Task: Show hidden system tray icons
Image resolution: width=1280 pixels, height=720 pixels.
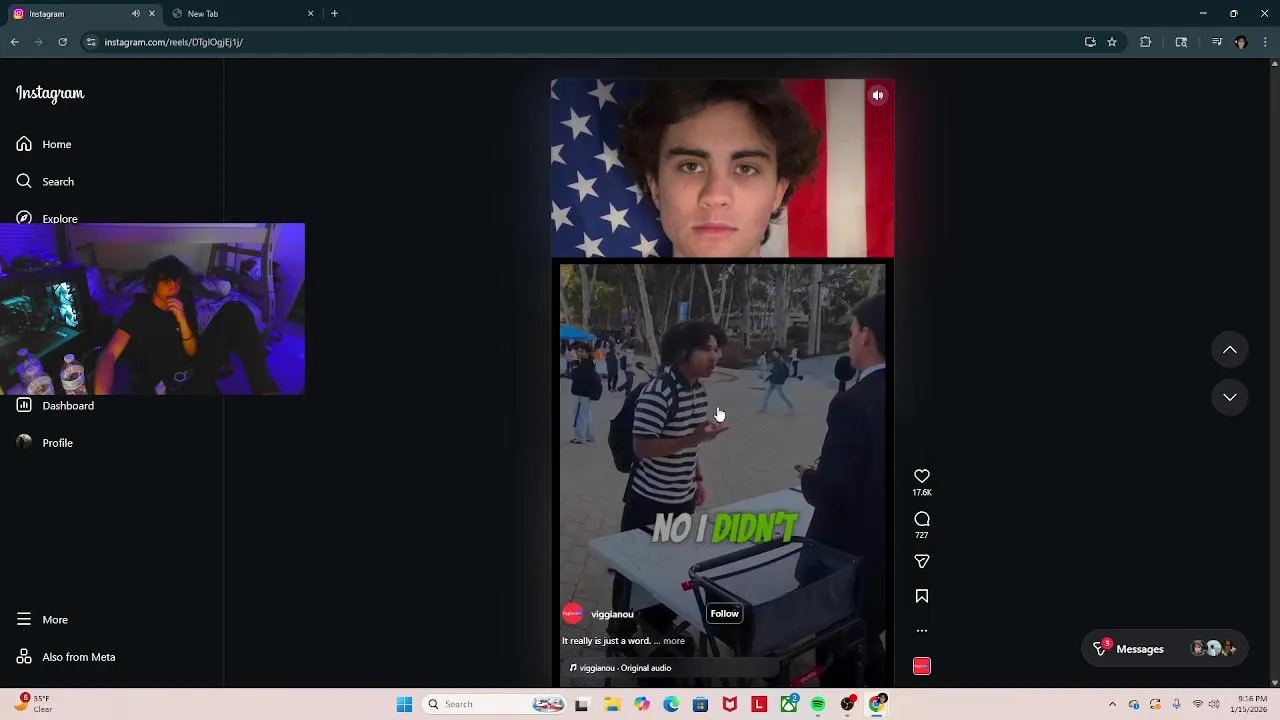Action: click(x=1112, y=704)
